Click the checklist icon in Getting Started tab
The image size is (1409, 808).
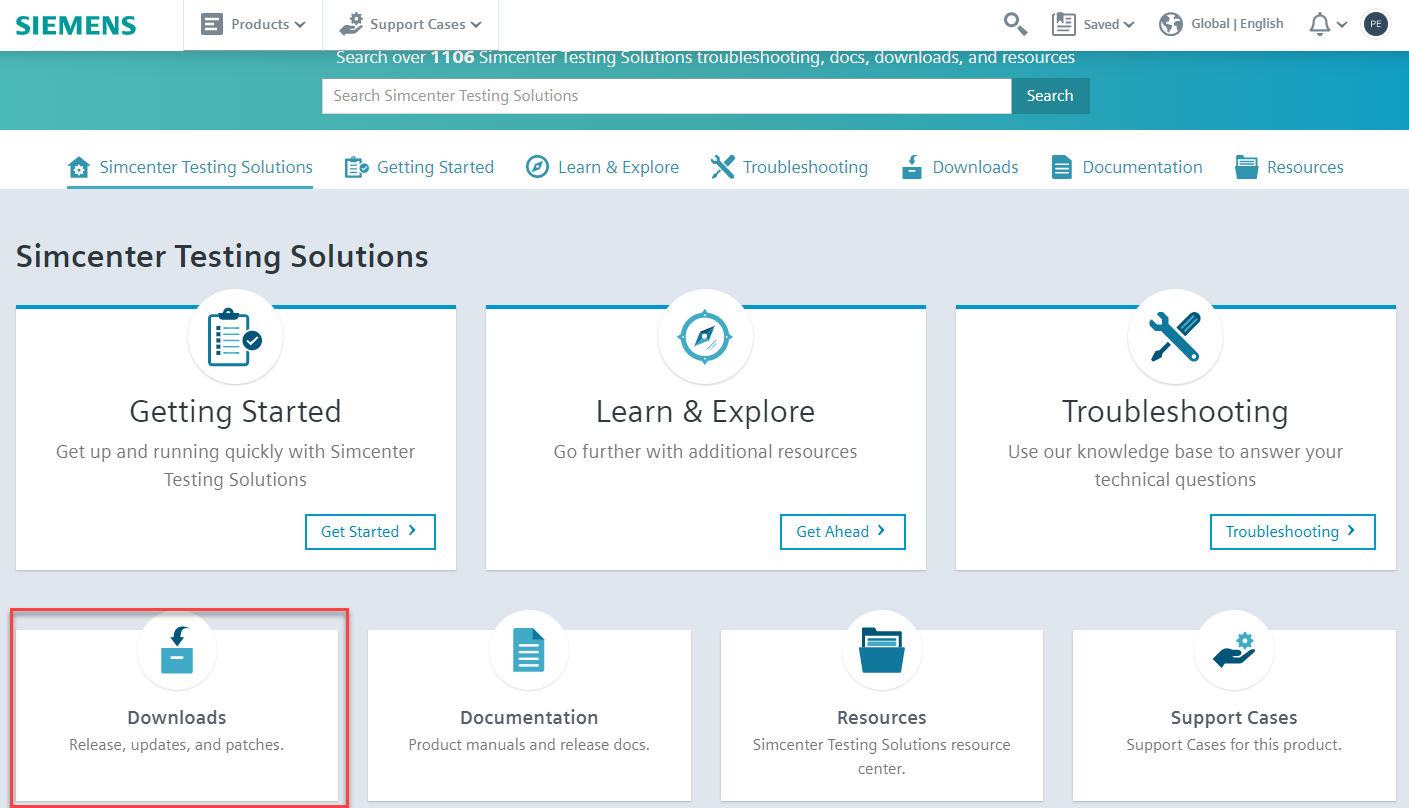(x=356, y=167)
